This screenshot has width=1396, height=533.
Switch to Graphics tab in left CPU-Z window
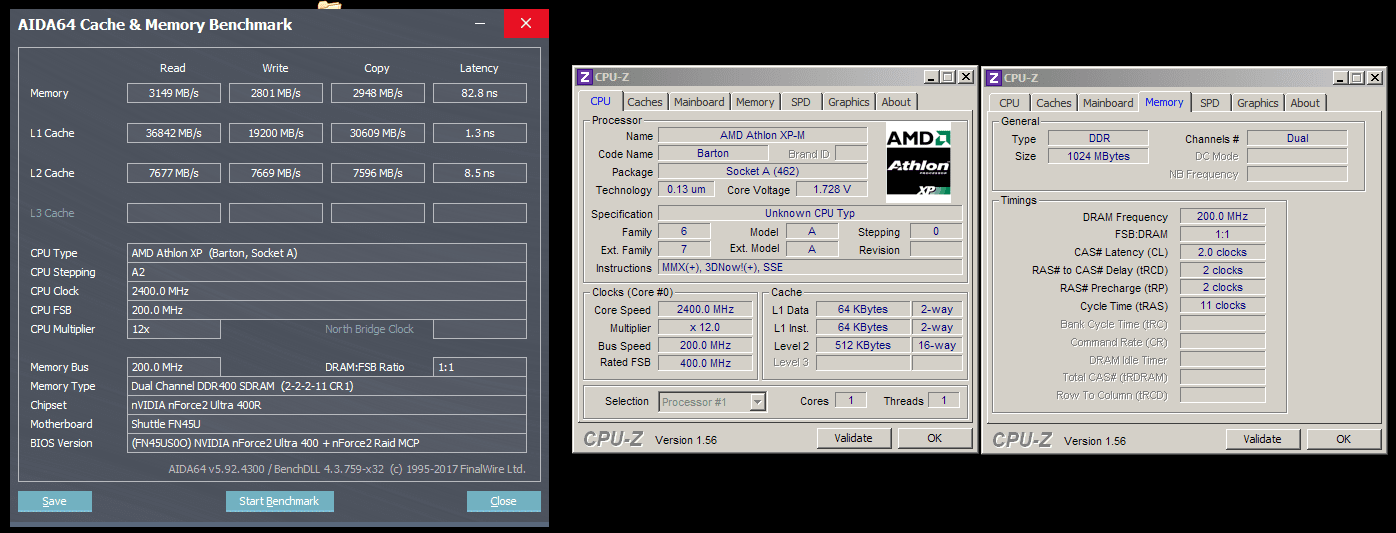coord(849,102)
